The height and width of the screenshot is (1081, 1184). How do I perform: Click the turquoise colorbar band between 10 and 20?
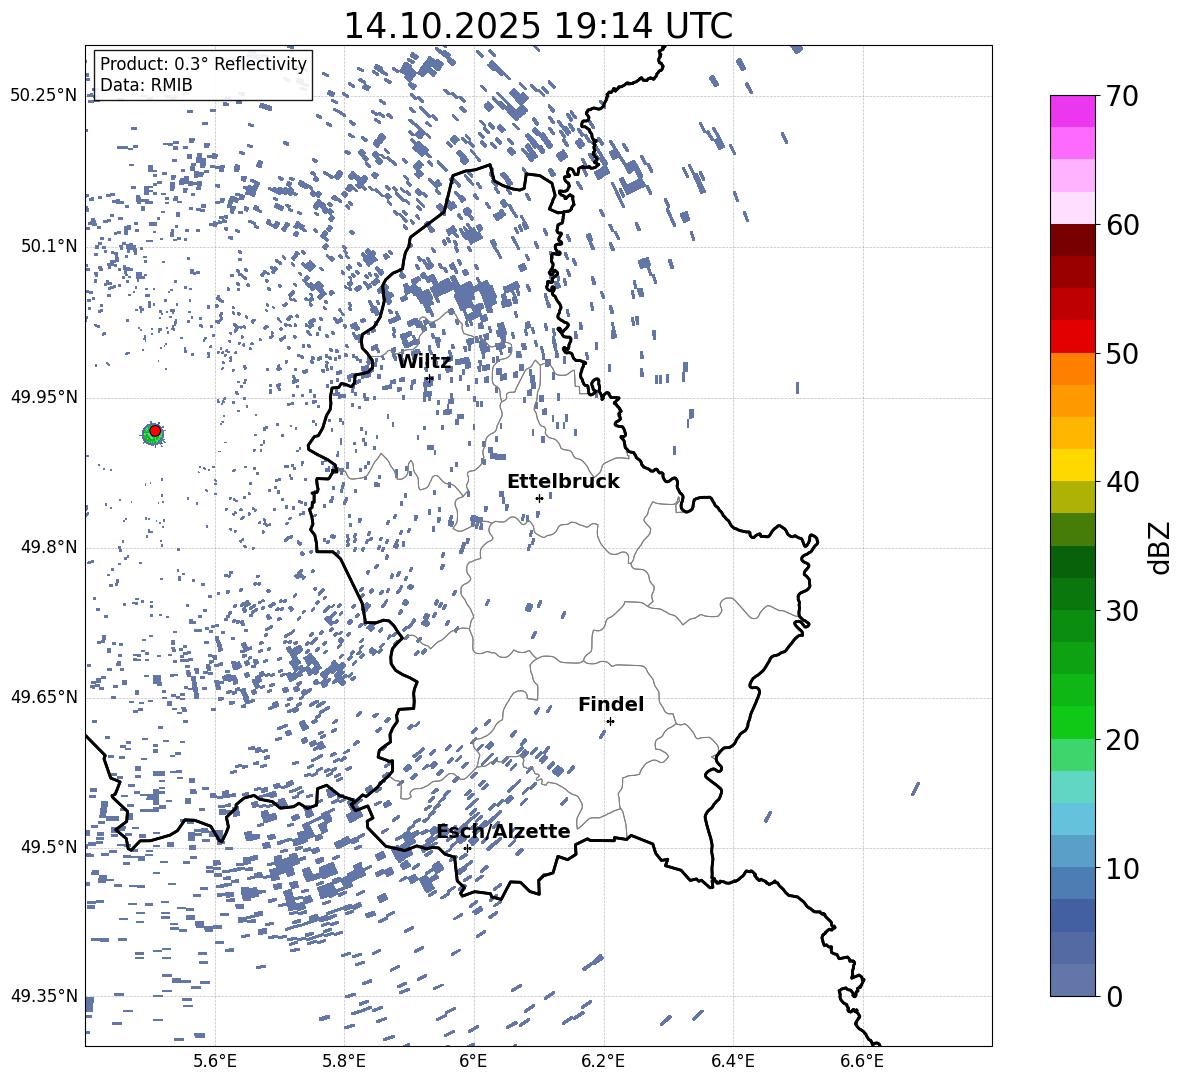pyautogui.click(x=1073, y=787)
